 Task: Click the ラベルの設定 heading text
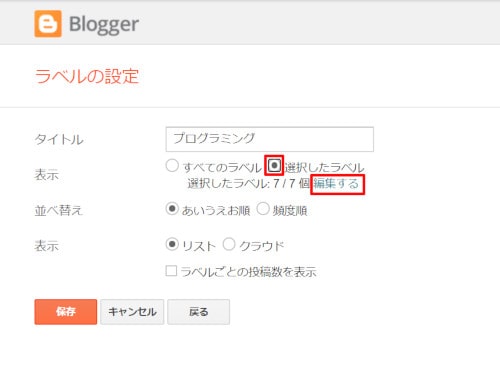click(87, 76)
